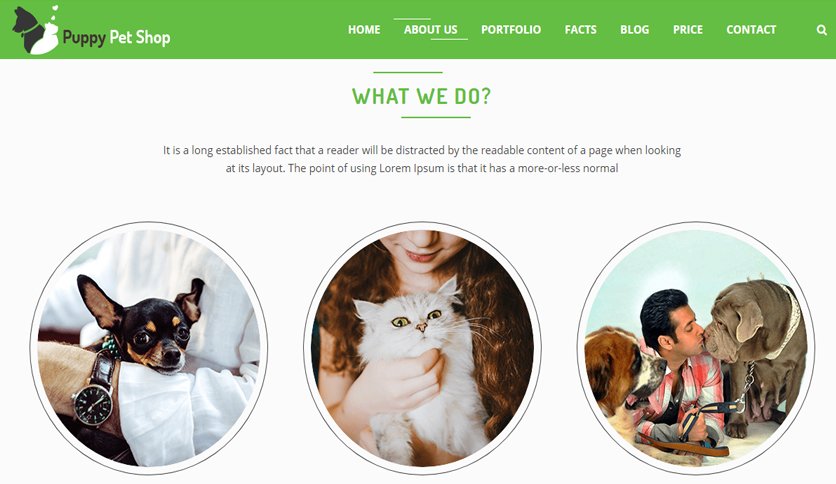Open the man kissing dog photo
This screenshot has width=836, height=484.
point(696,348)
